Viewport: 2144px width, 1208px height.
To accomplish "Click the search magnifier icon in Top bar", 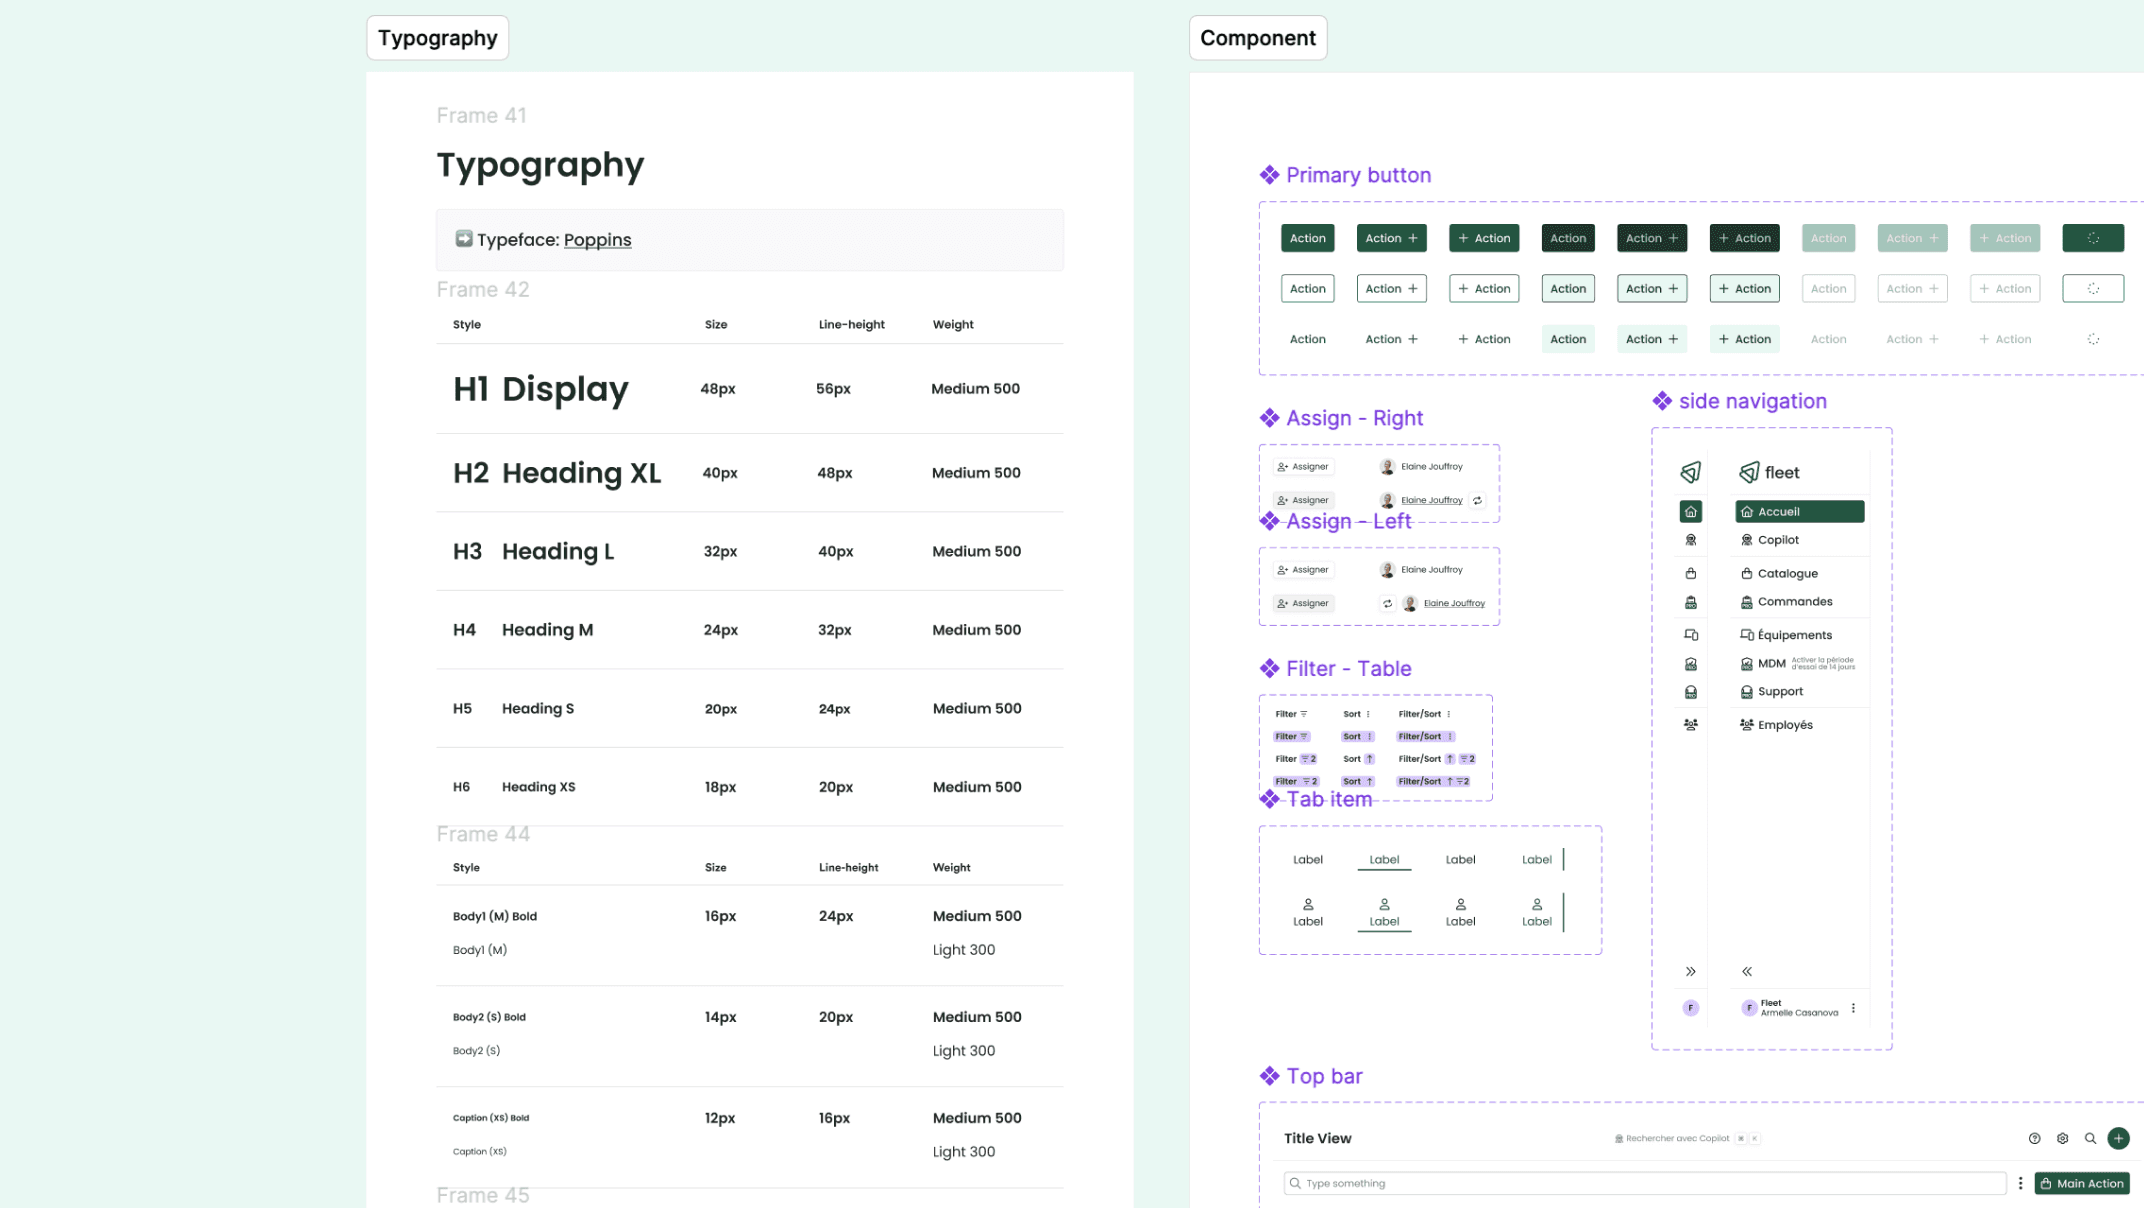I will tap(2090, 1138).
